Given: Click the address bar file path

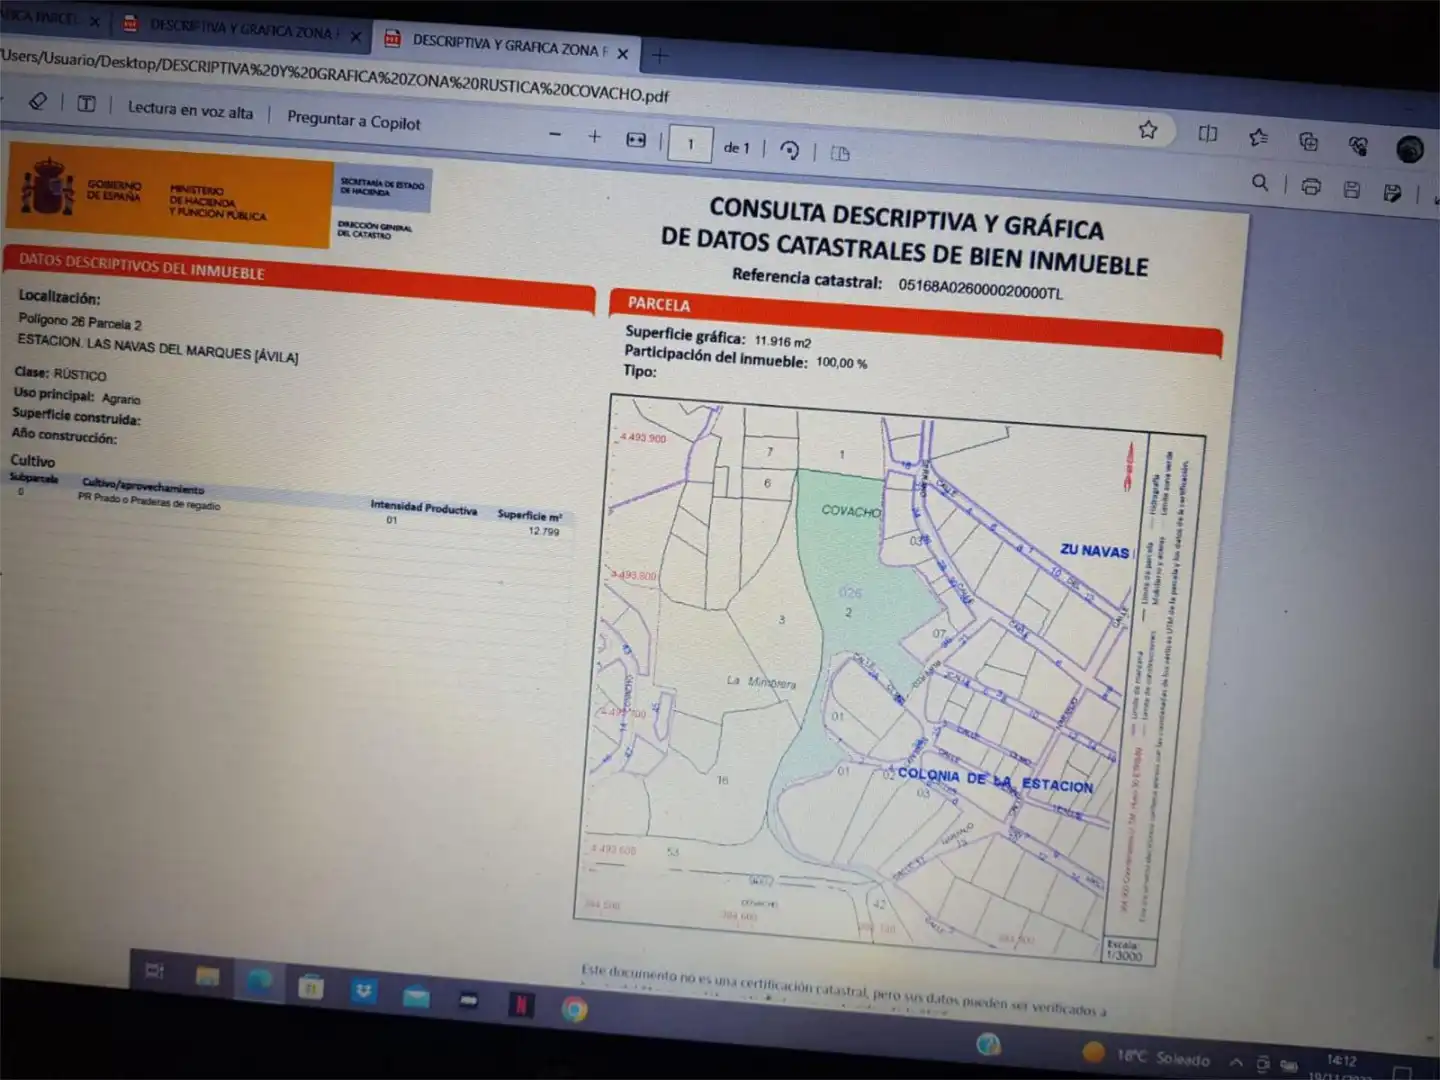Looking at the screenshot, I should point(335,77).
